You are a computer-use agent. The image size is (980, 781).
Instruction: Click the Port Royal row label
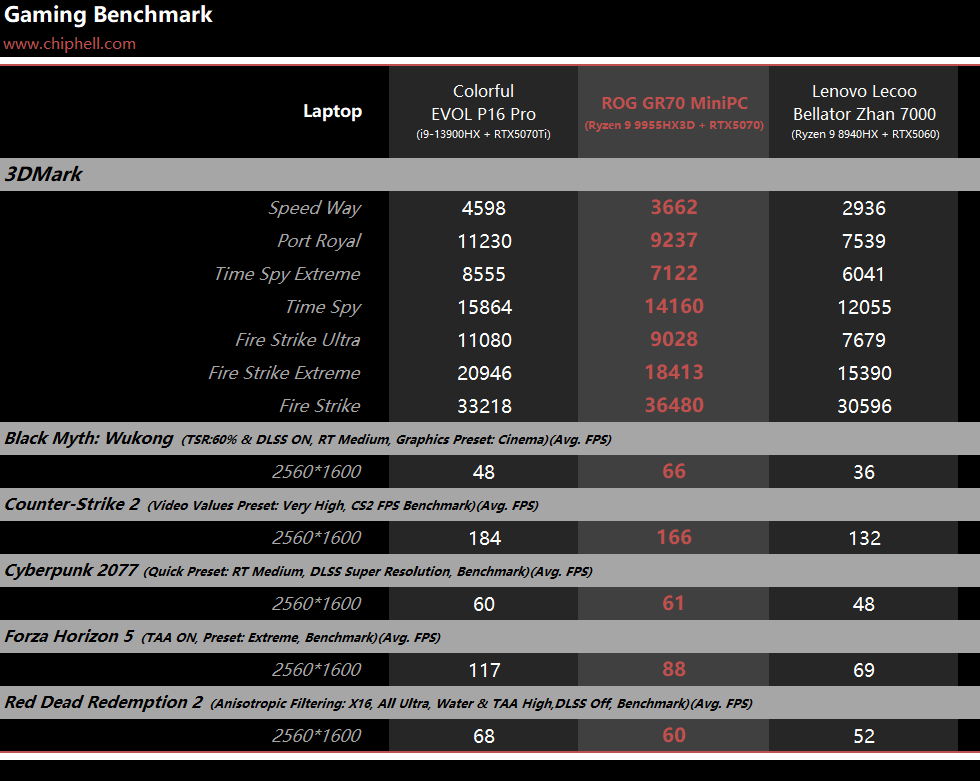point(319,241)
